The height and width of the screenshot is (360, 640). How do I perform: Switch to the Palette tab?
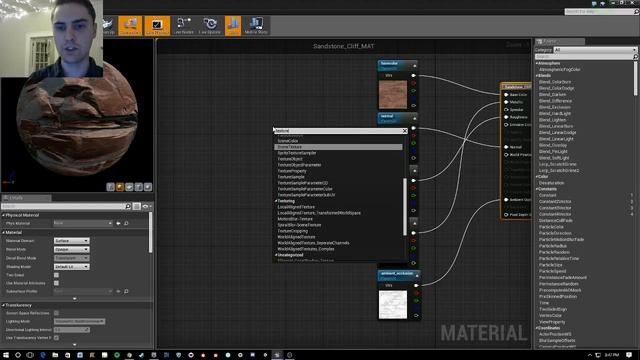[560, 41]
